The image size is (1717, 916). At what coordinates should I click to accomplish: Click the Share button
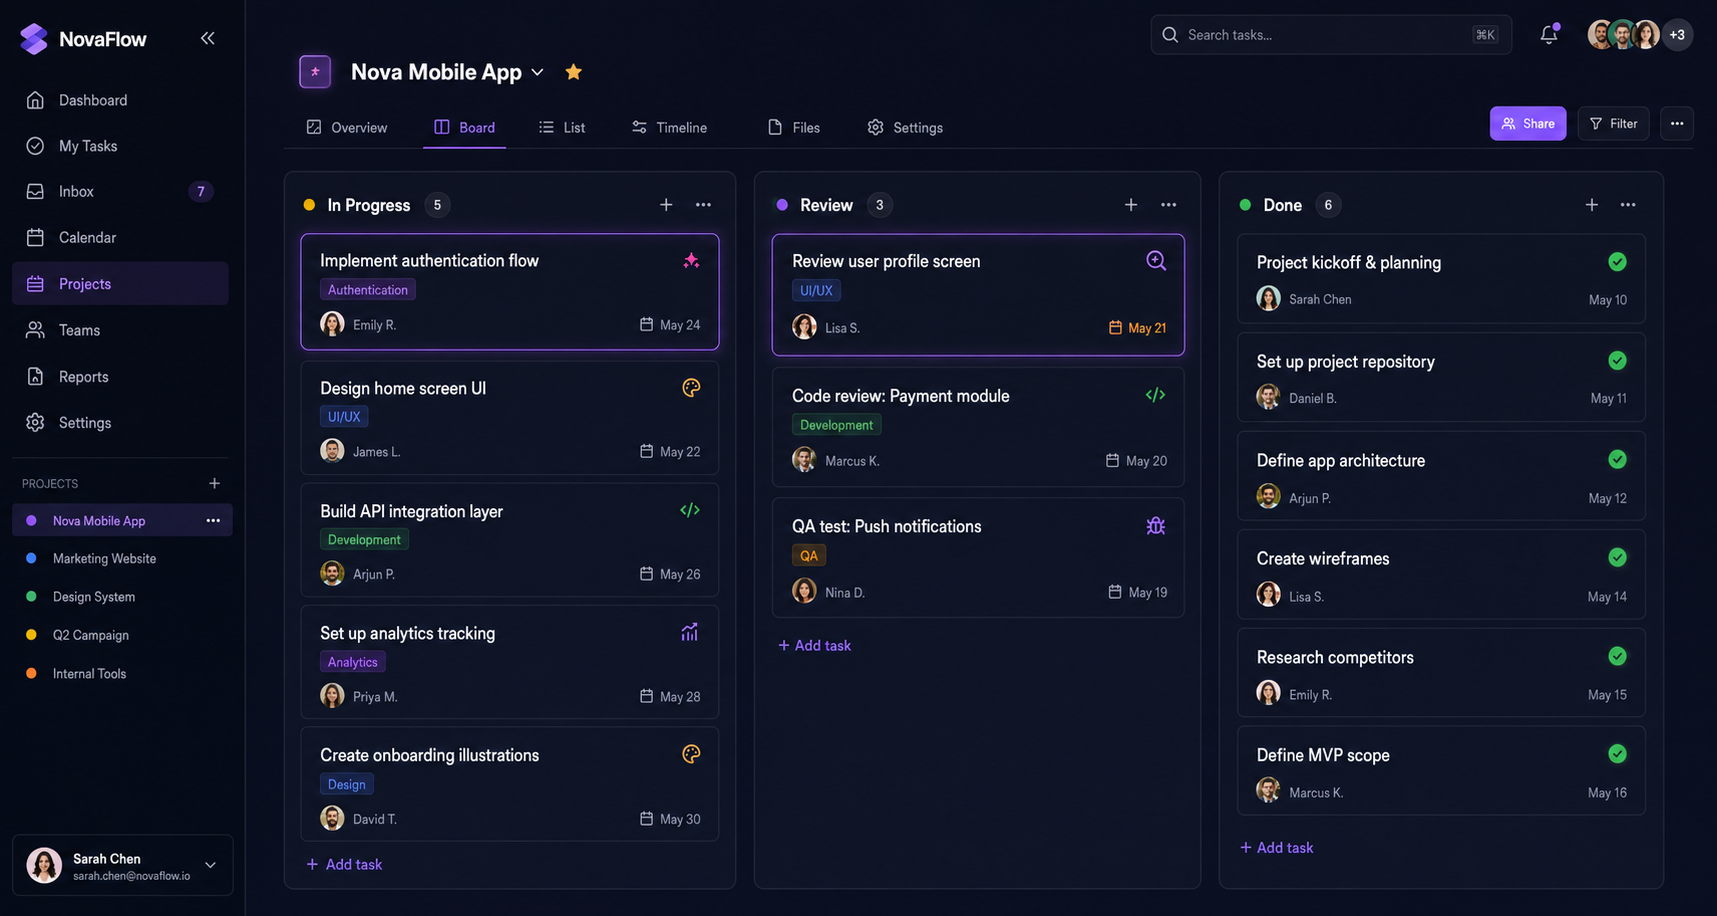pos(1528,124)
